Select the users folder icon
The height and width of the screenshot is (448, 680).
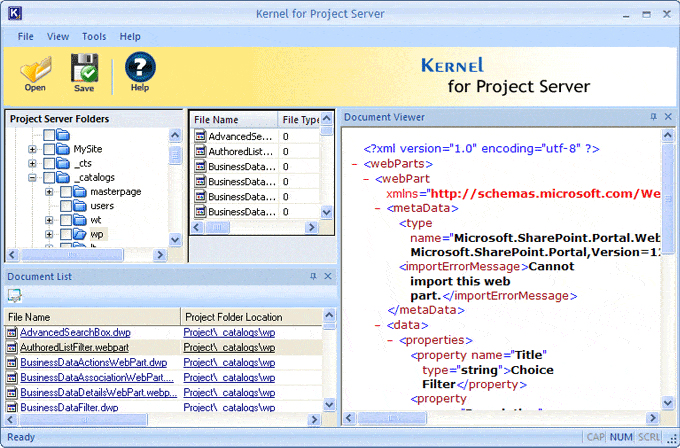point(80,206)
